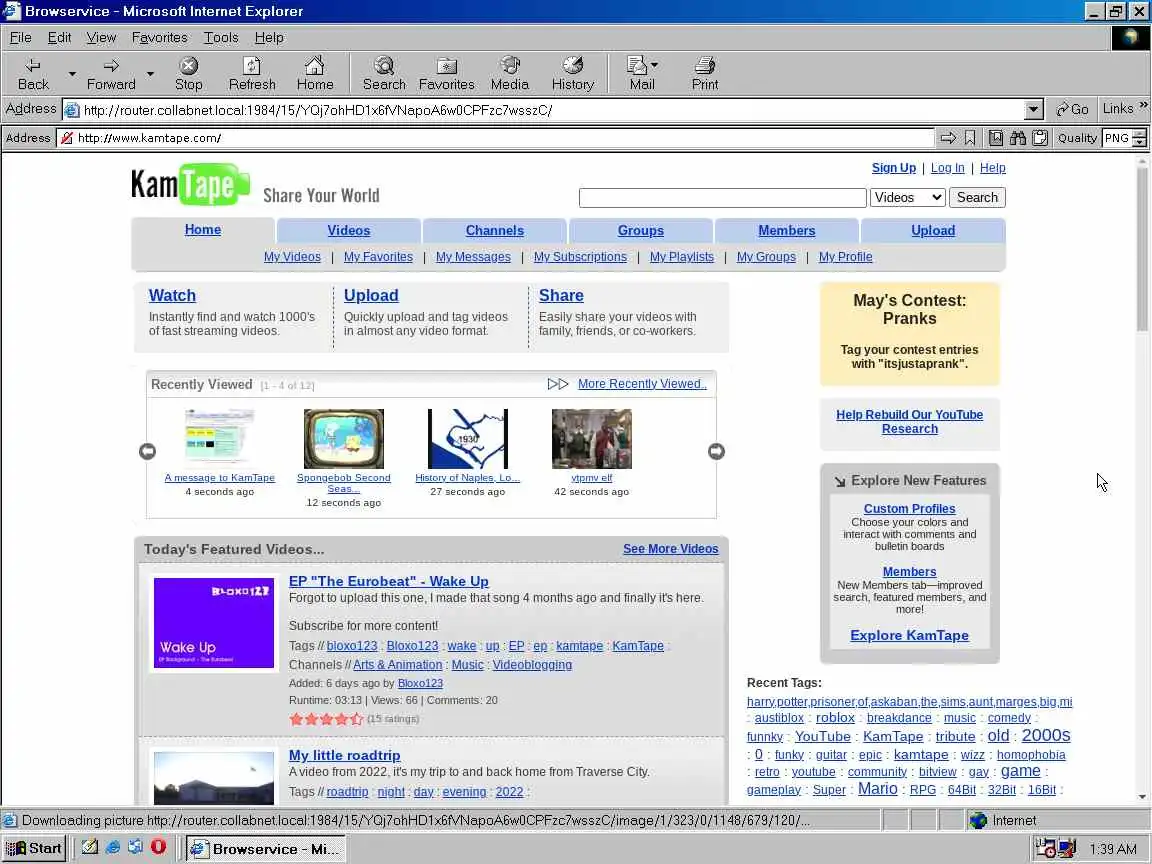This screenshot has height=864, width=1152.
Task: Open the Upload tab
Action: (933, 231)
